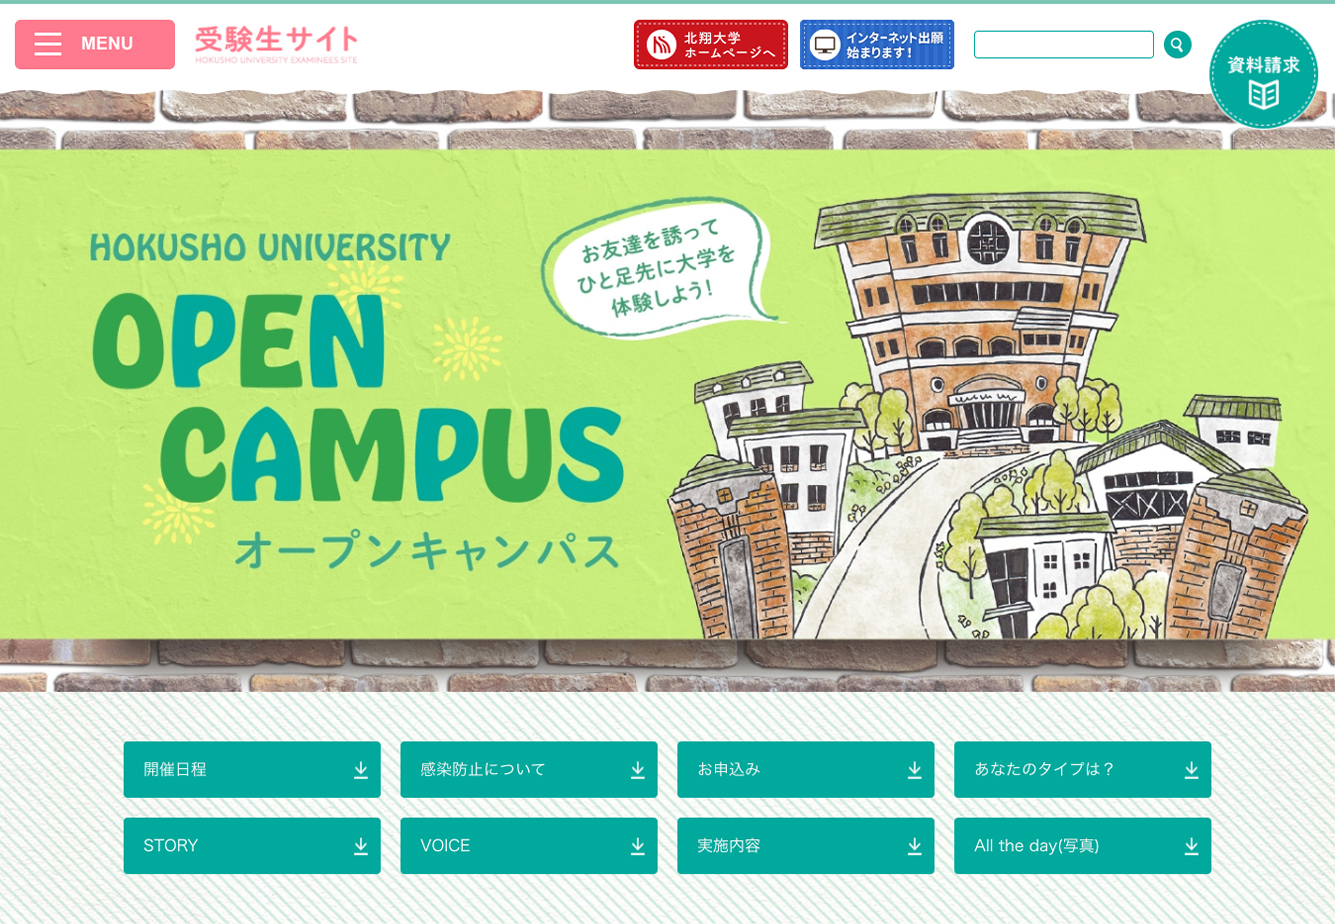Screen dimensions: 1335x924
Task: Jump to 感染防止について section
Action: coord(529,770)
